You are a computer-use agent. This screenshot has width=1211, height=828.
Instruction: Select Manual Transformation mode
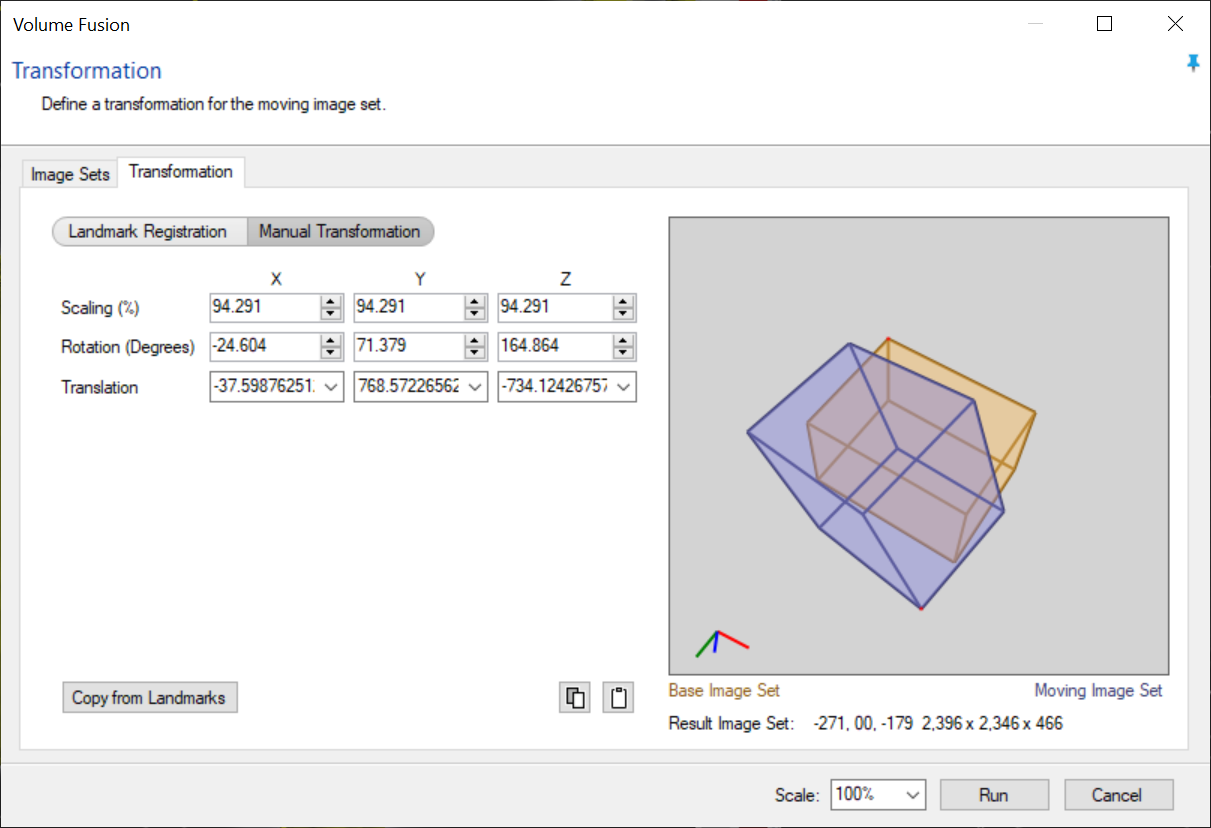pos(339,232)
